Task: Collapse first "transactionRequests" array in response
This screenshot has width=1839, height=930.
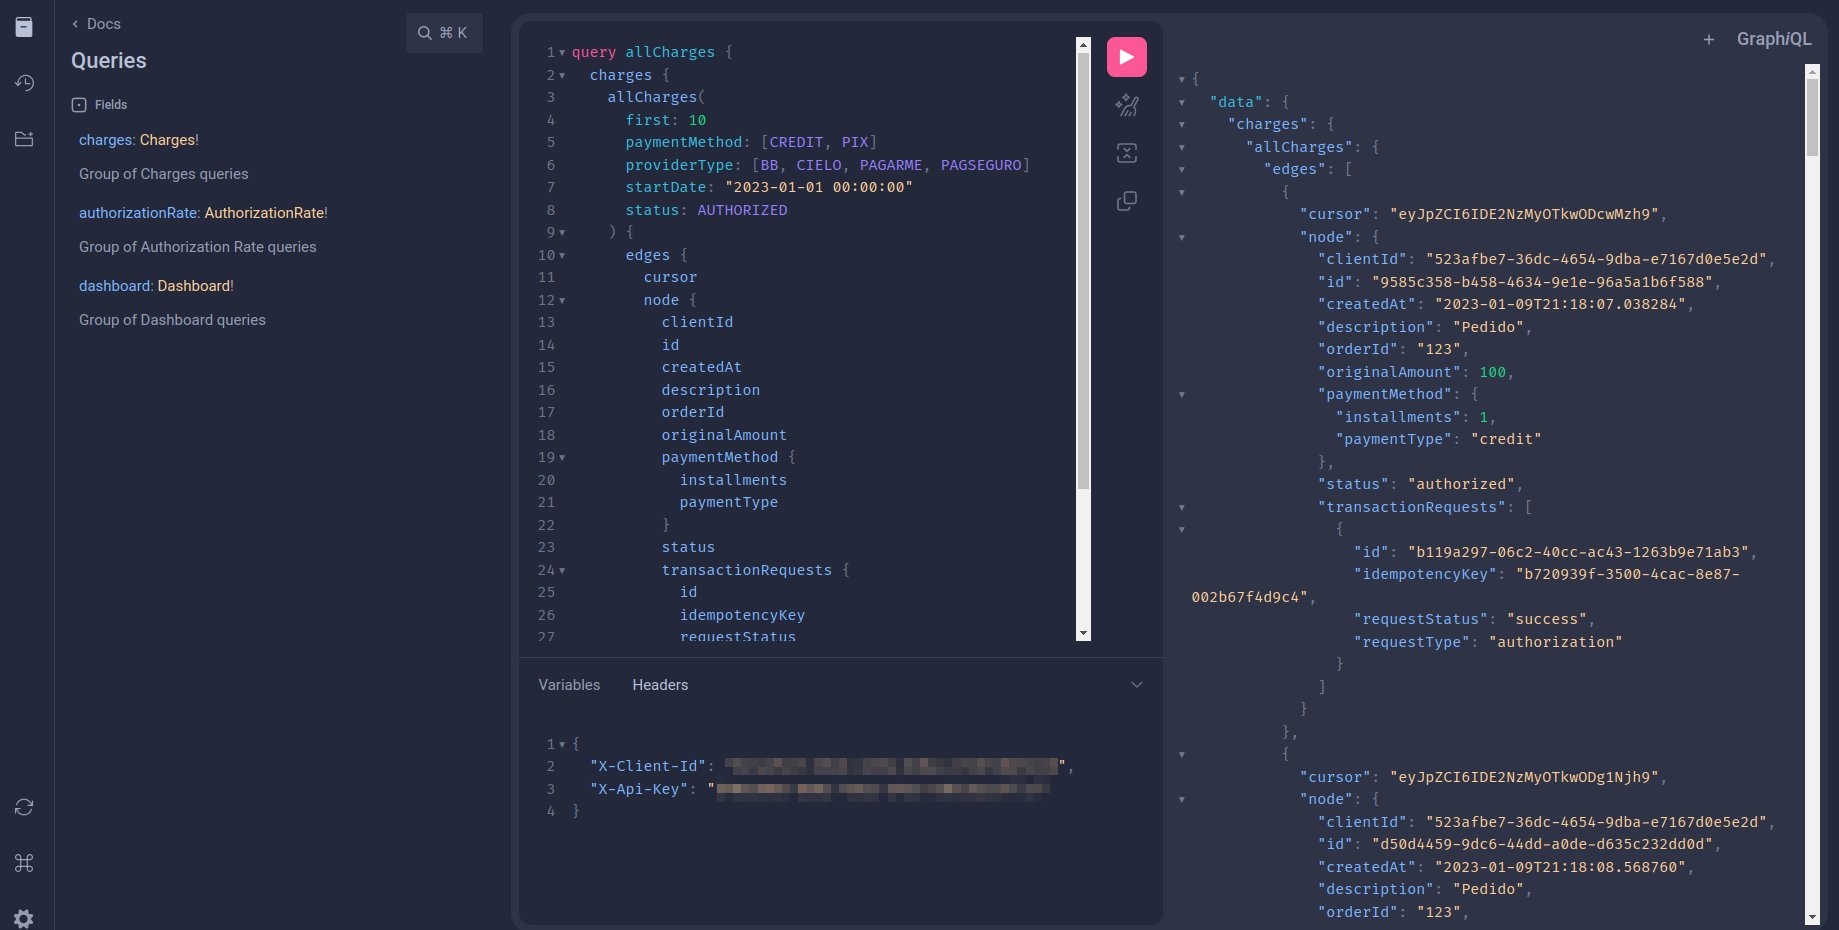Action: [1182, 508]
